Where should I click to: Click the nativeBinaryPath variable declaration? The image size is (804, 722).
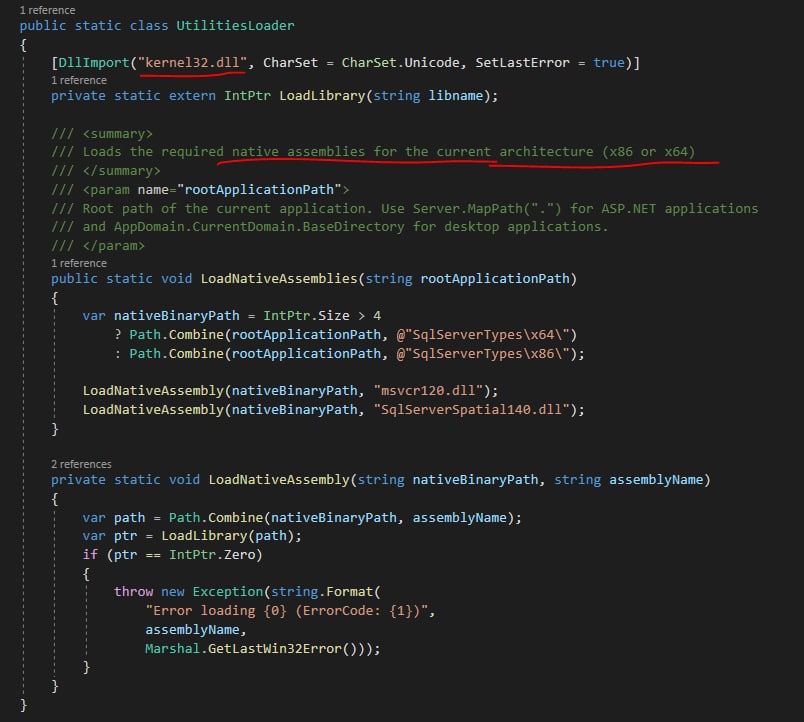point(176,316)
